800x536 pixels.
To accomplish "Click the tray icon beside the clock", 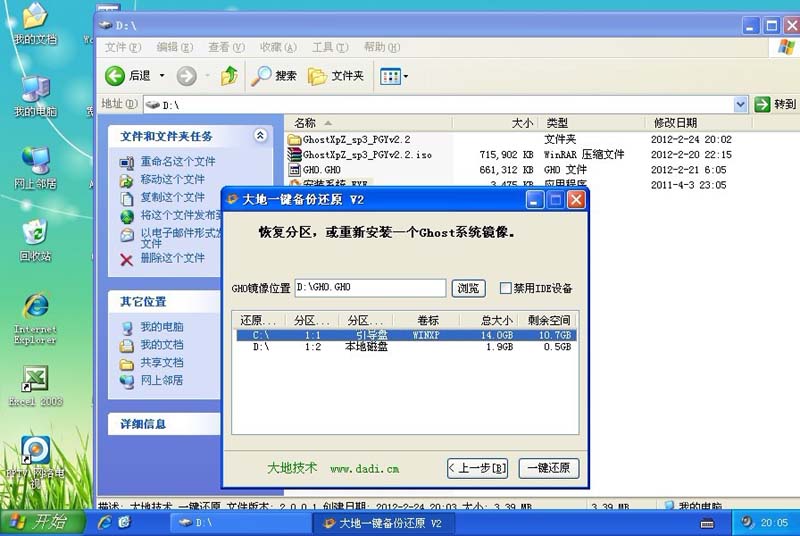I will [747, 522].
